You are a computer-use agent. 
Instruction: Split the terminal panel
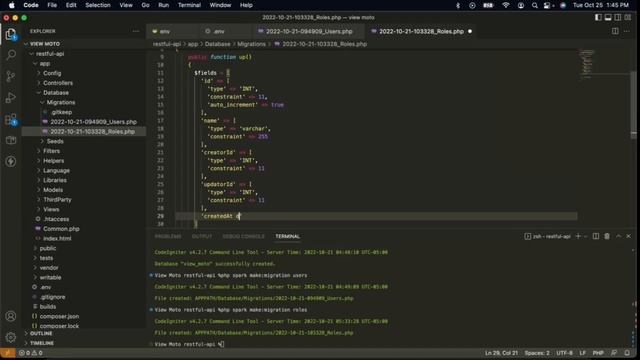(596, 236)
